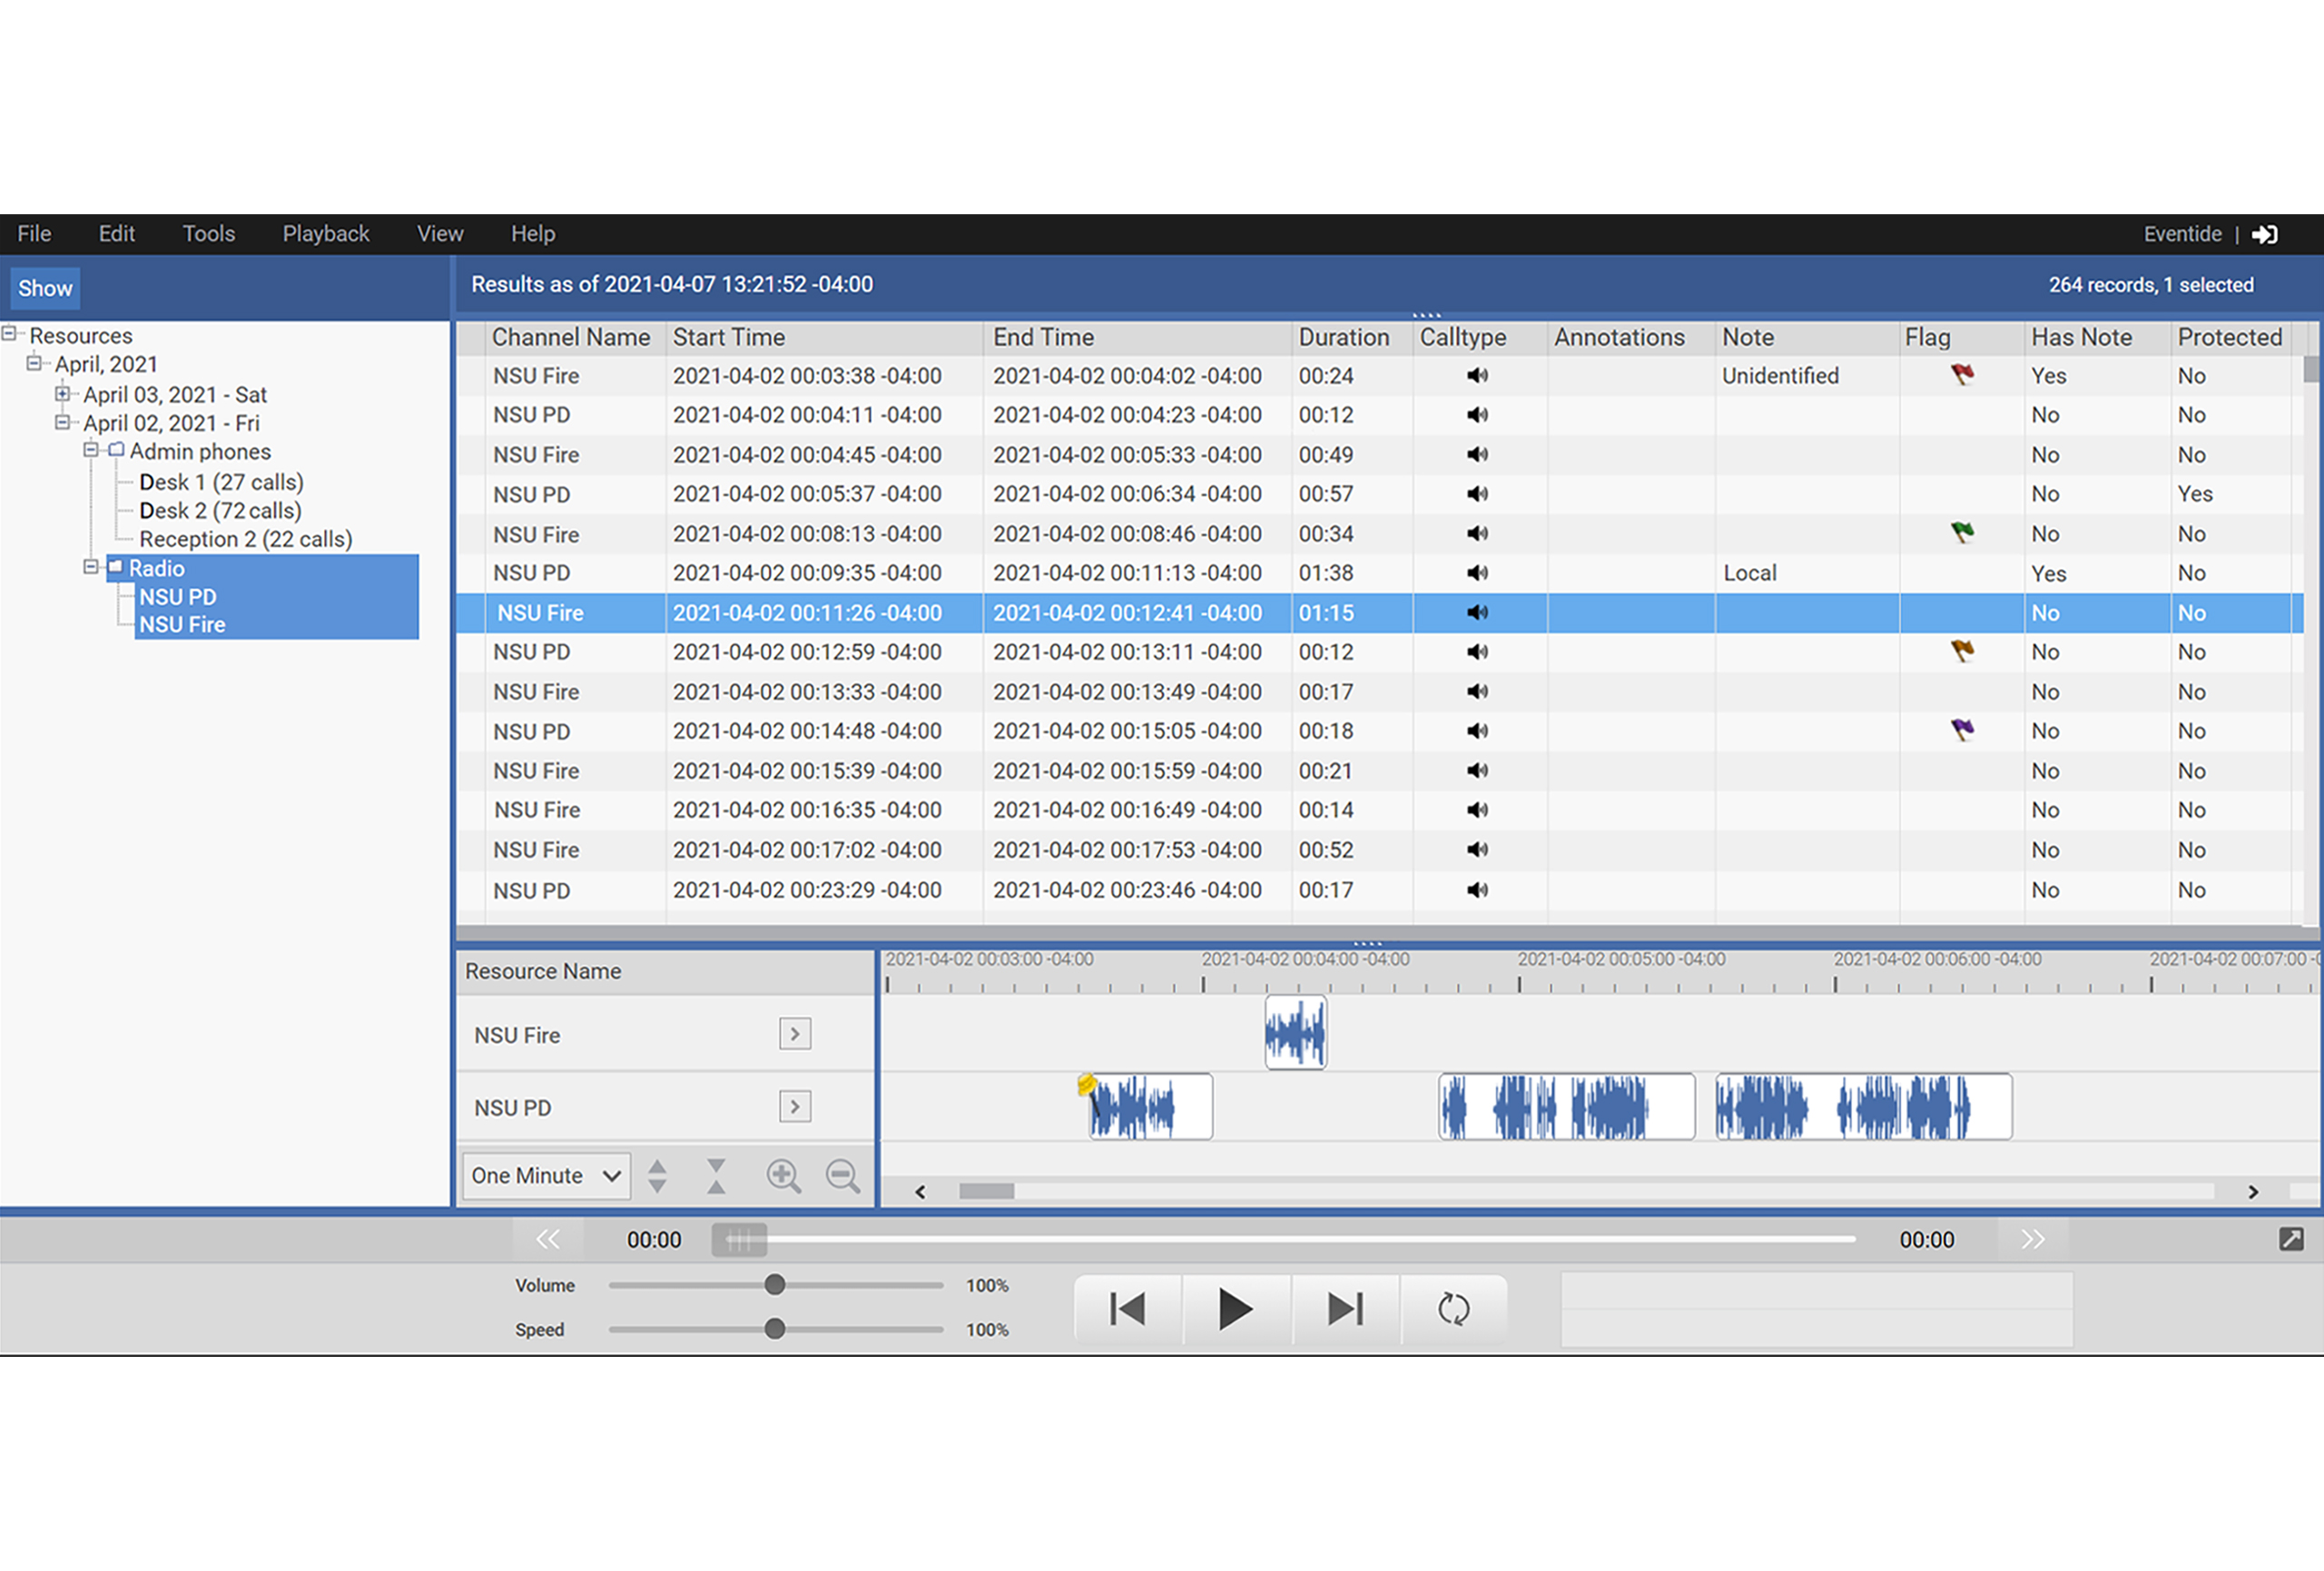Click the green flag on the 00:08:13 row
The height and width of the screenshot is (1571, 2324).
tap(1962, 533)
